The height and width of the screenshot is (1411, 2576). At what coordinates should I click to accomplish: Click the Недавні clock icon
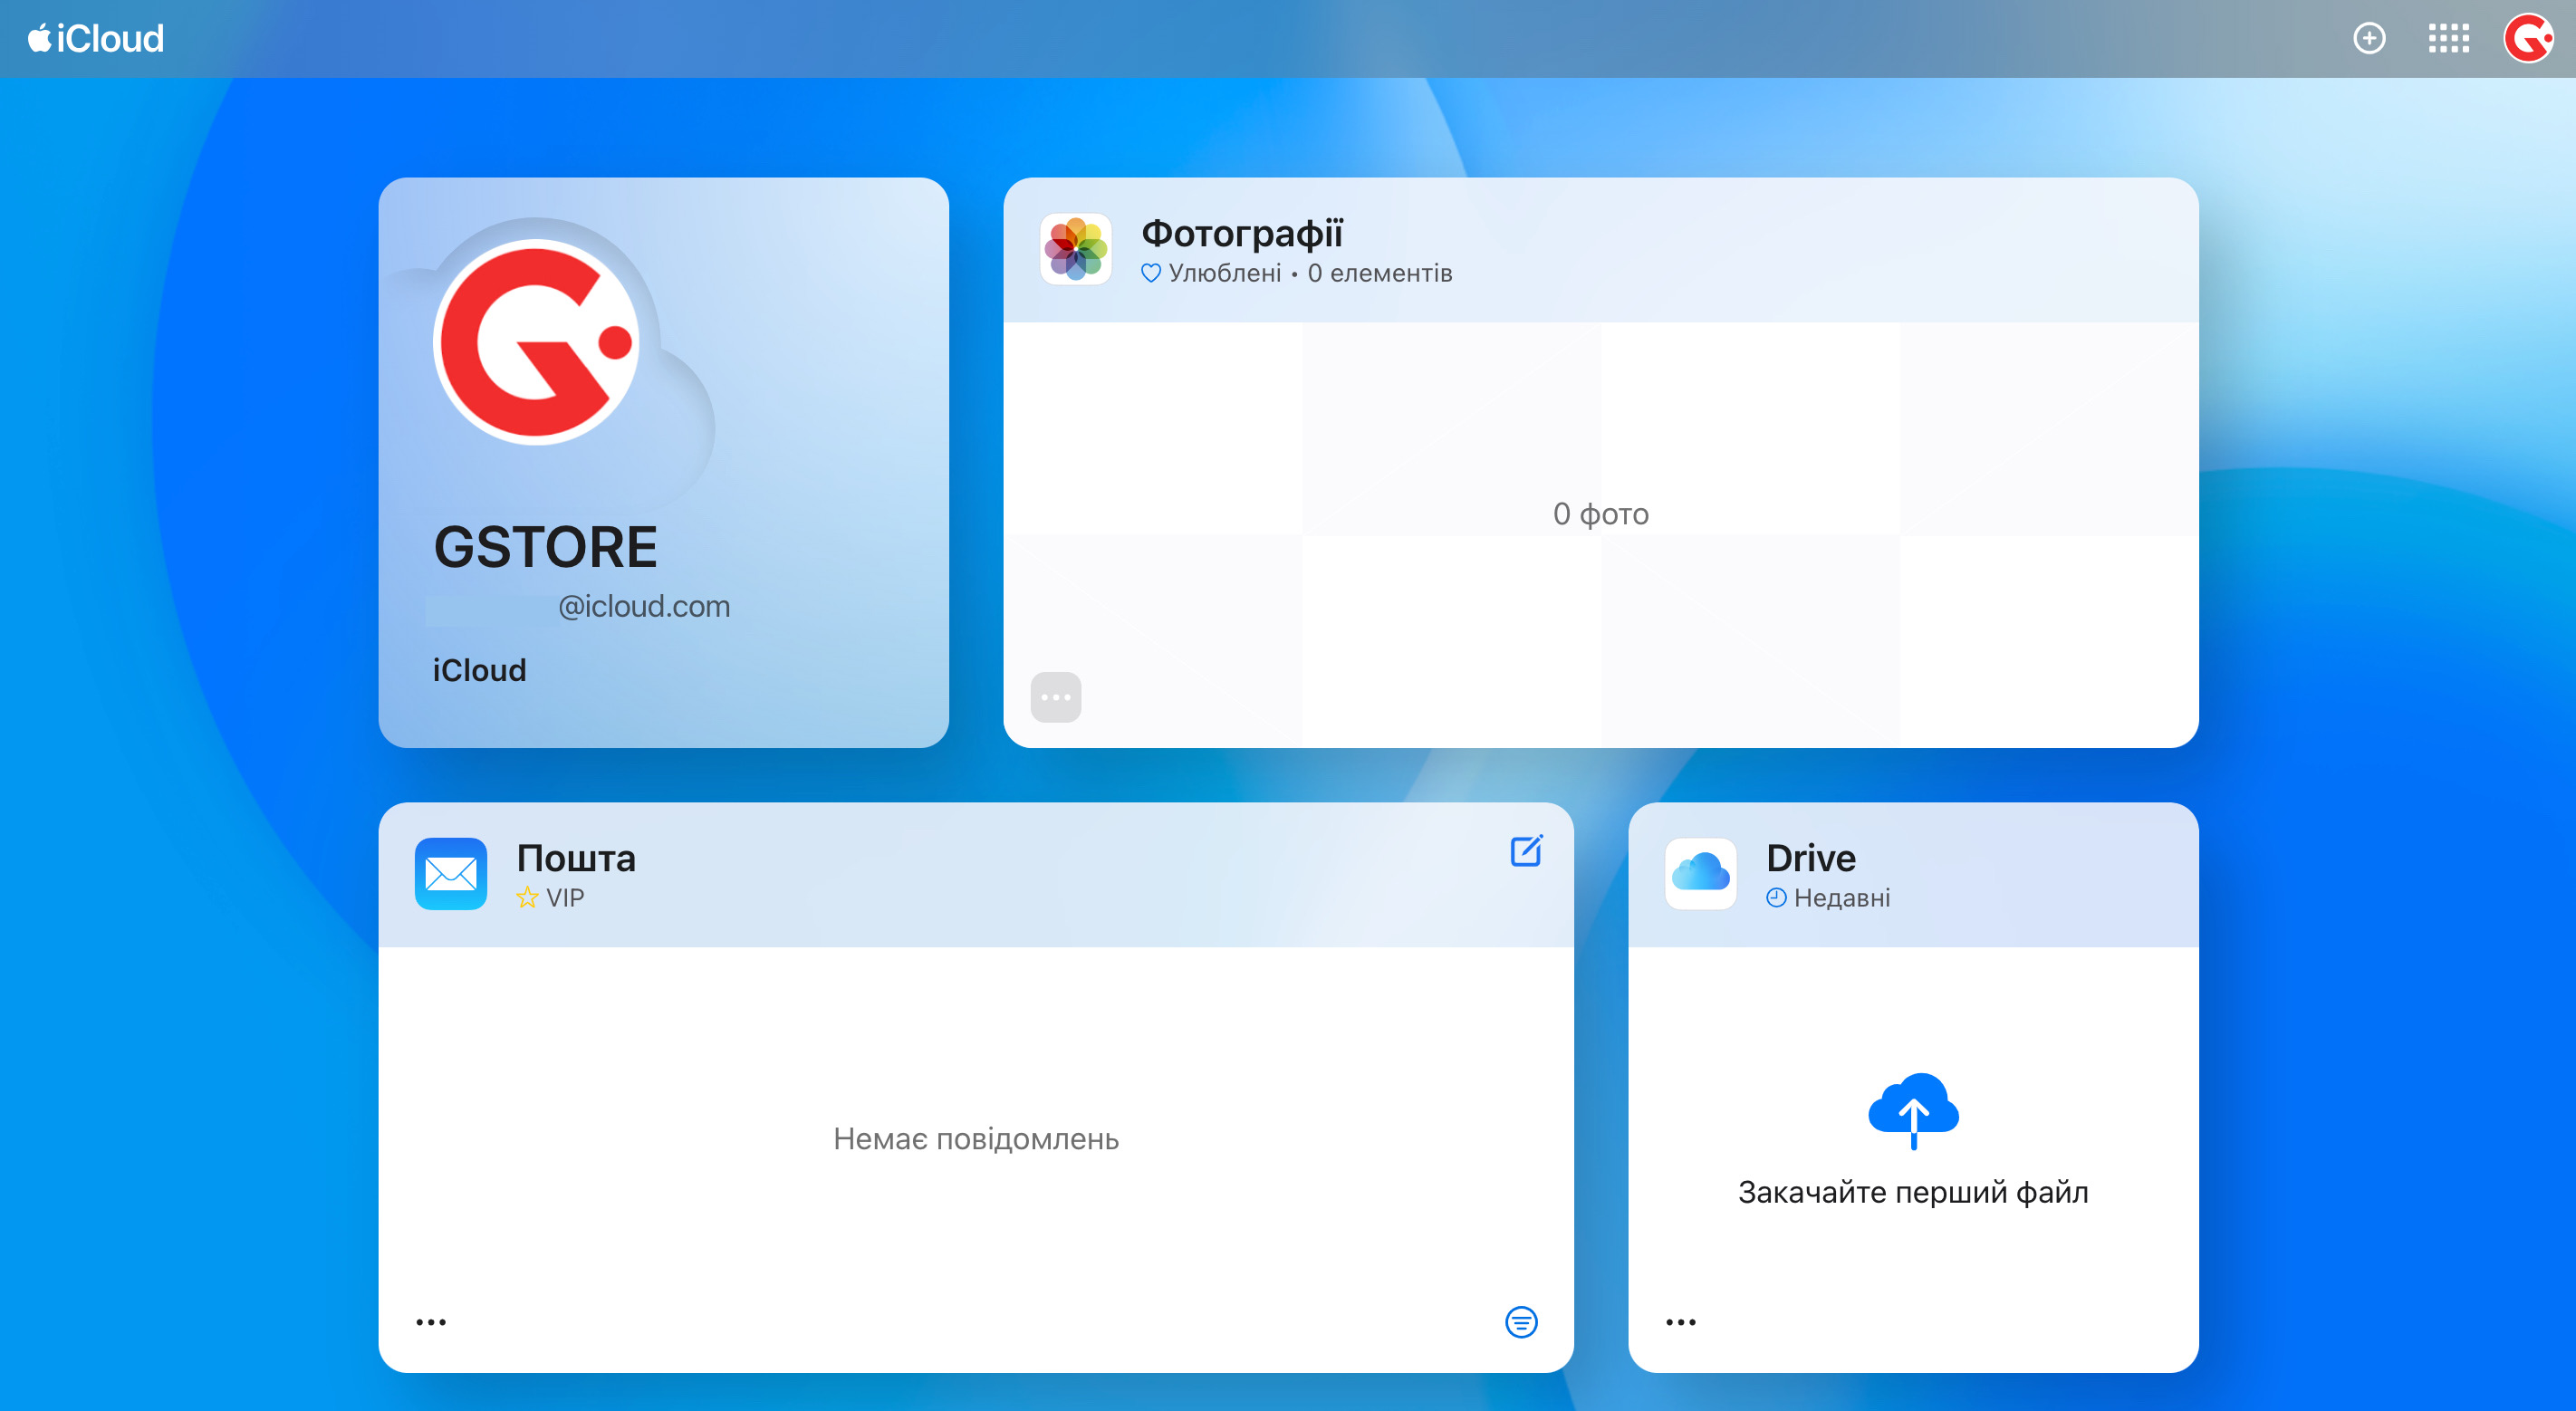1776,897
